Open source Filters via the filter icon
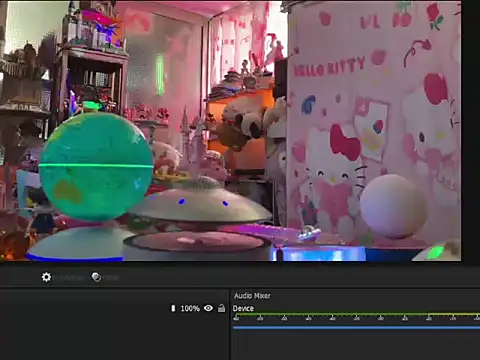Viewport: 480px width, 360px height. pyautogui.click(x=96, y=277)
